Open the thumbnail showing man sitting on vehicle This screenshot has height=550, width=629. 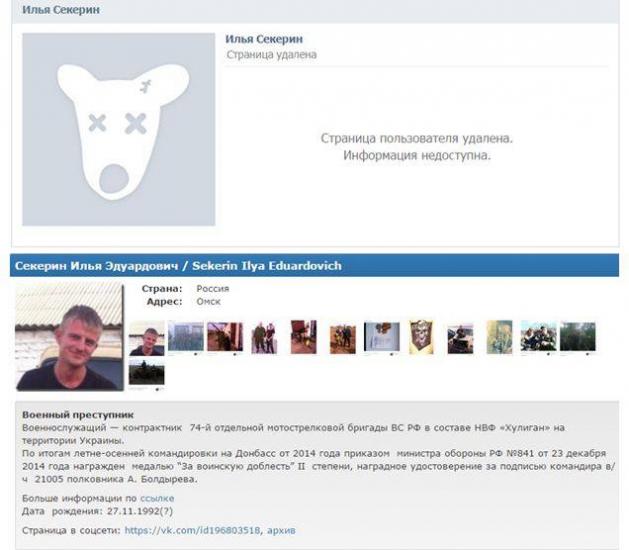tap(460, 338)
